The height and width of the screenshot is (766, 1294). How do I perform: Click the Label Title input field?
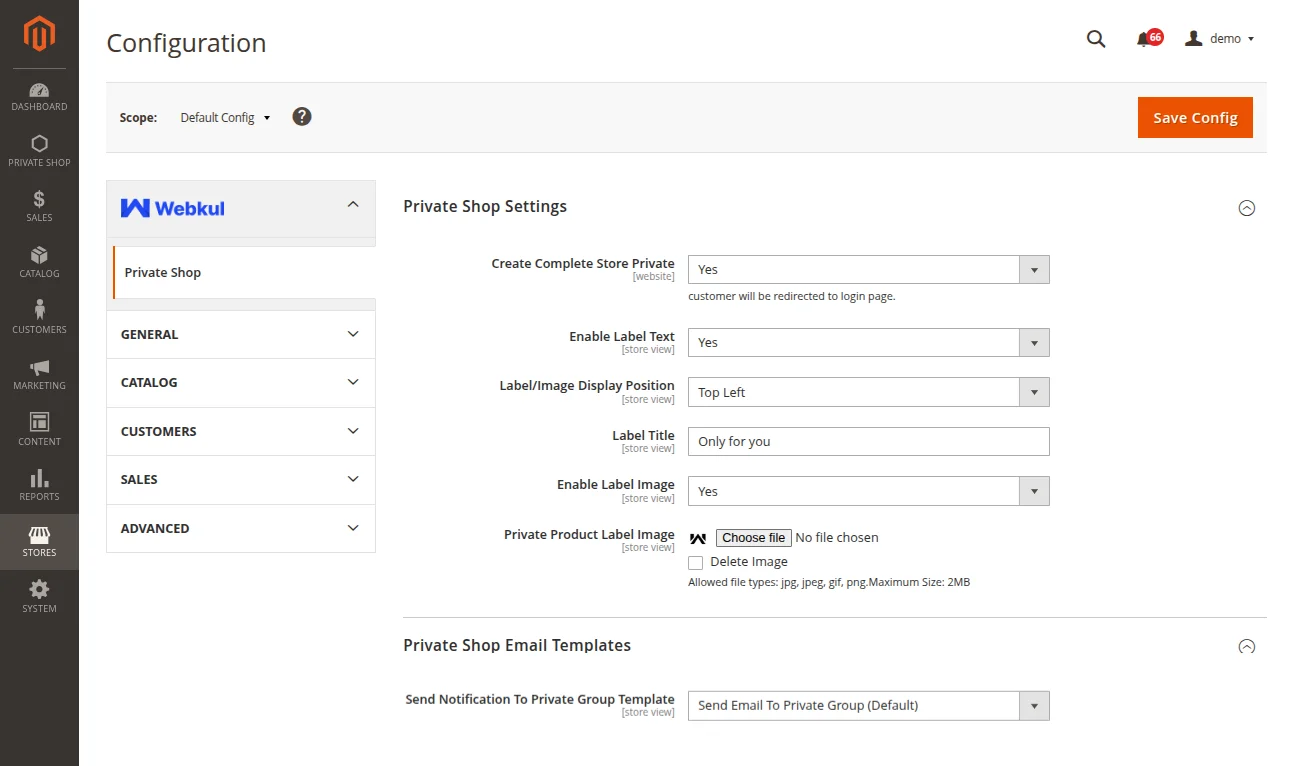868,442
